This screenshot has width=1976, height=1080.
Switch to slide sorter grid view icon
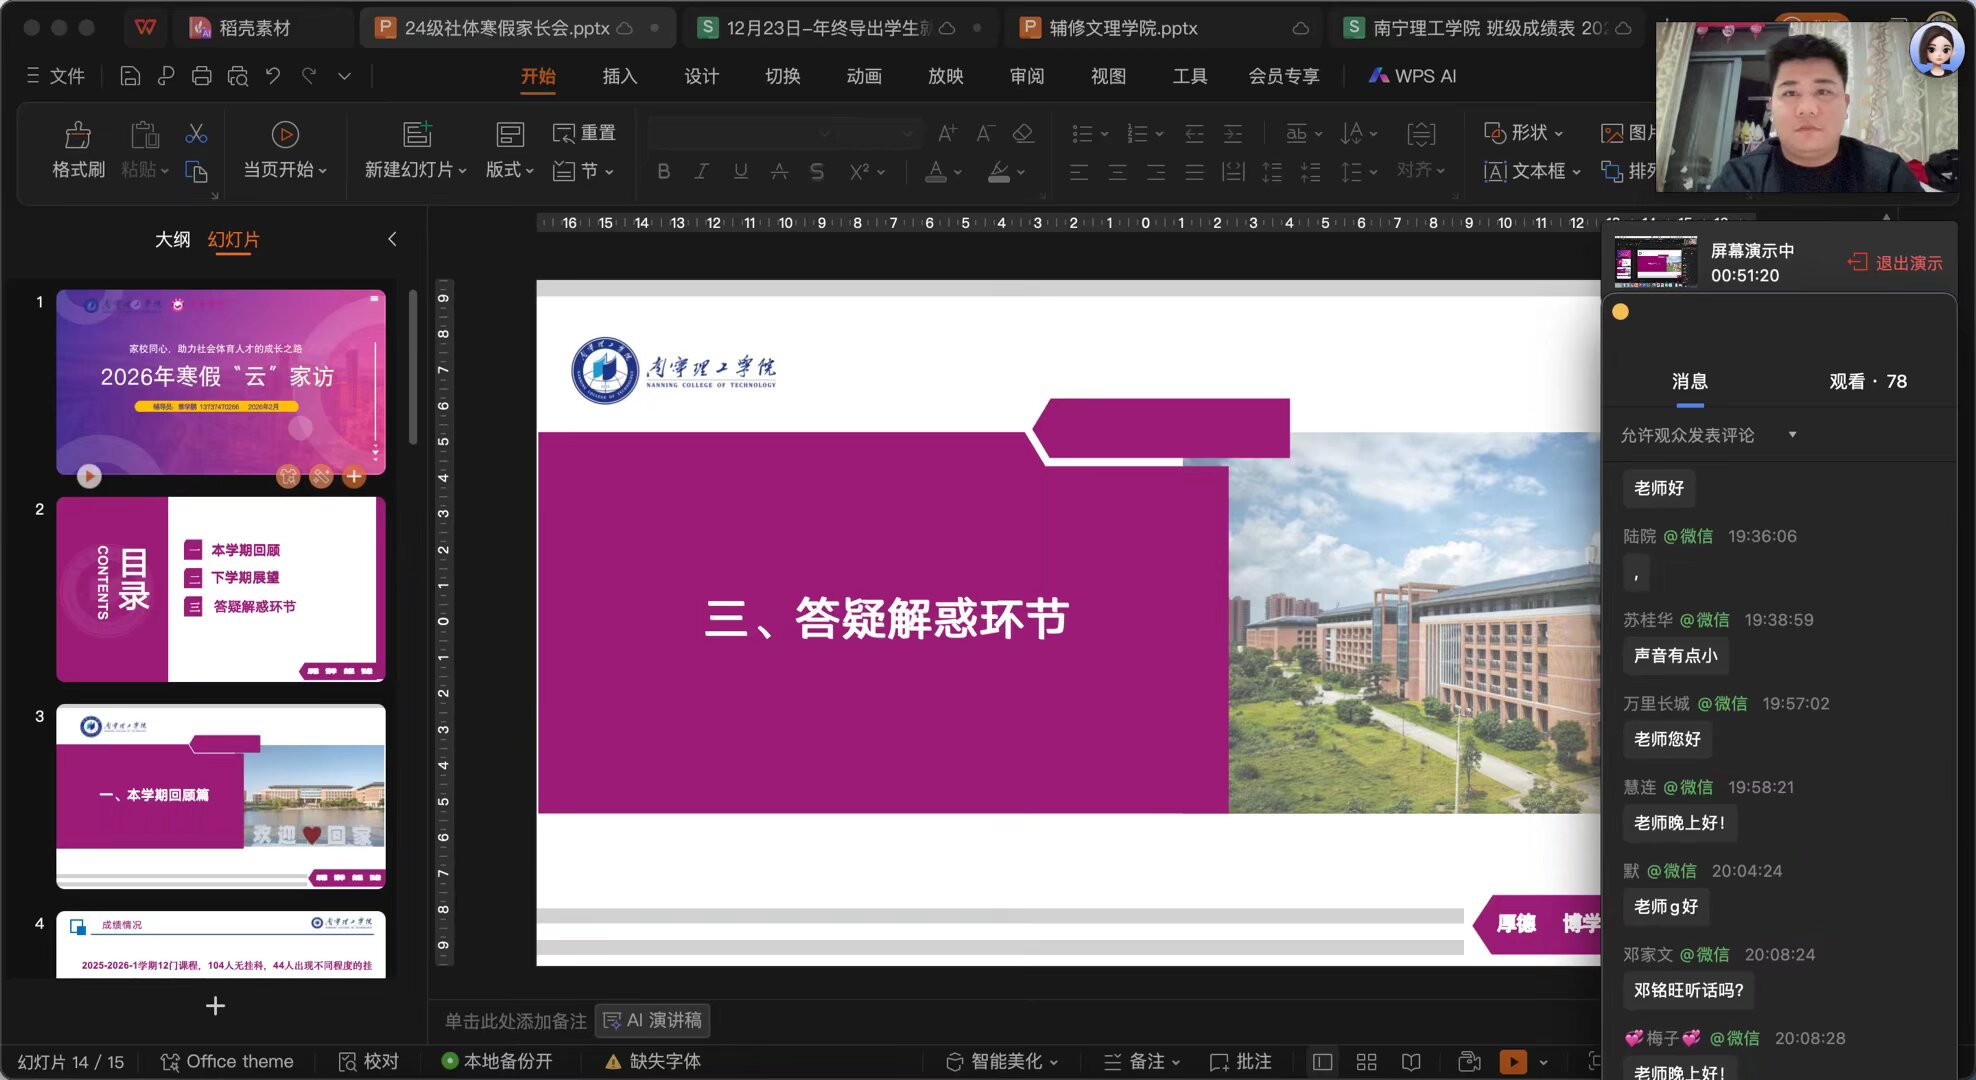(1366, 1062)
